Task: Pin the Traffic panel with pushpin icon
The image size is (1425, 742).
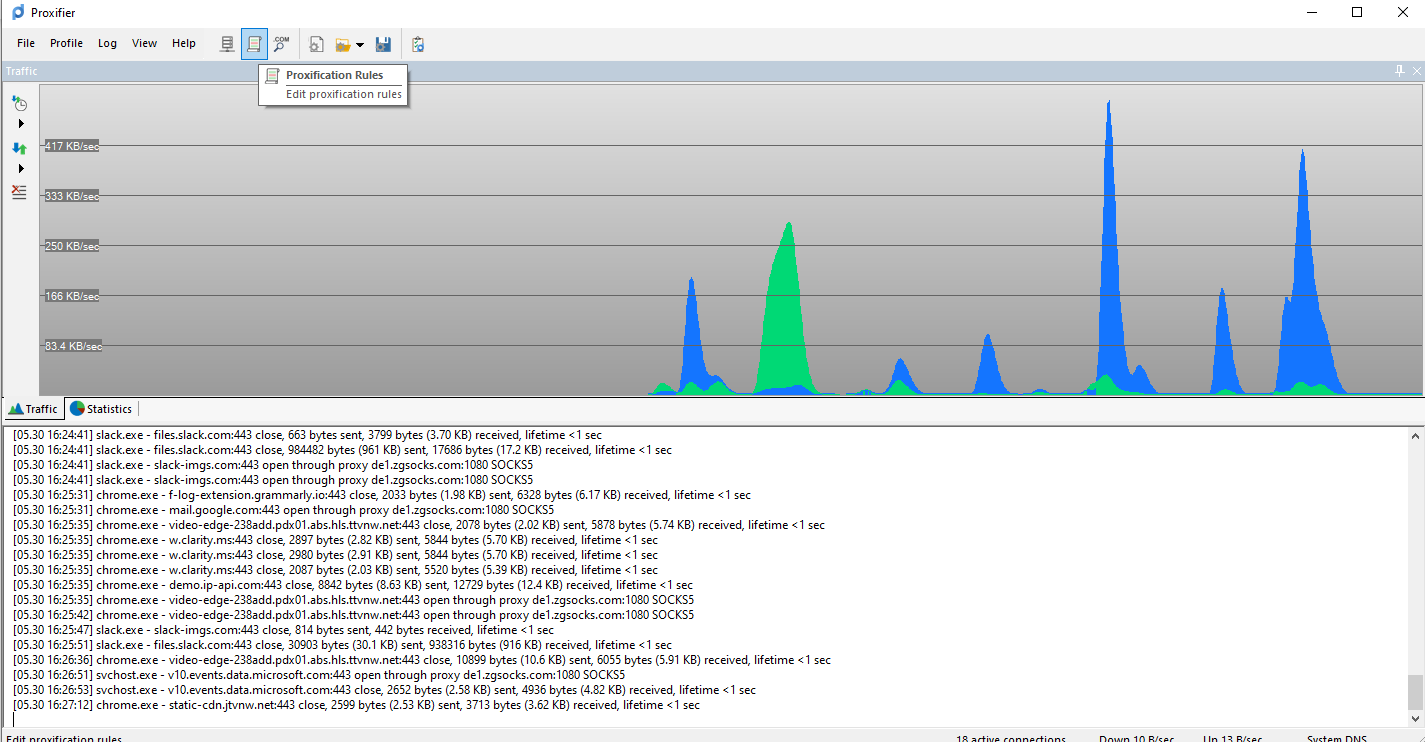Action: 1400,71
